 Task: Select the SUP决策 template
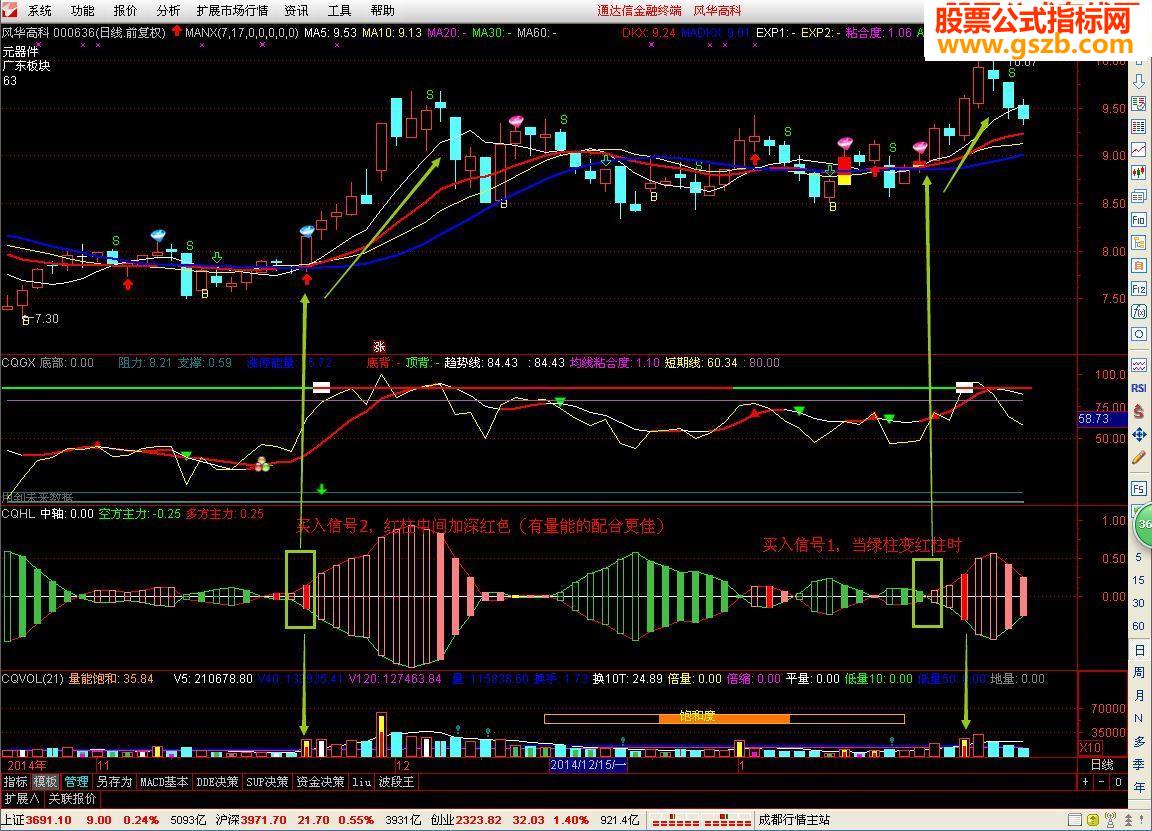point(267,782)
